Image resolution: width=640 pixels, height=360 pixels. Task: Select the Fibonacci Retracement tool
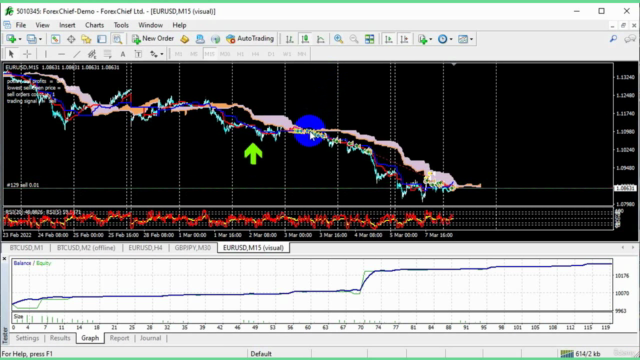click(107, 54)
